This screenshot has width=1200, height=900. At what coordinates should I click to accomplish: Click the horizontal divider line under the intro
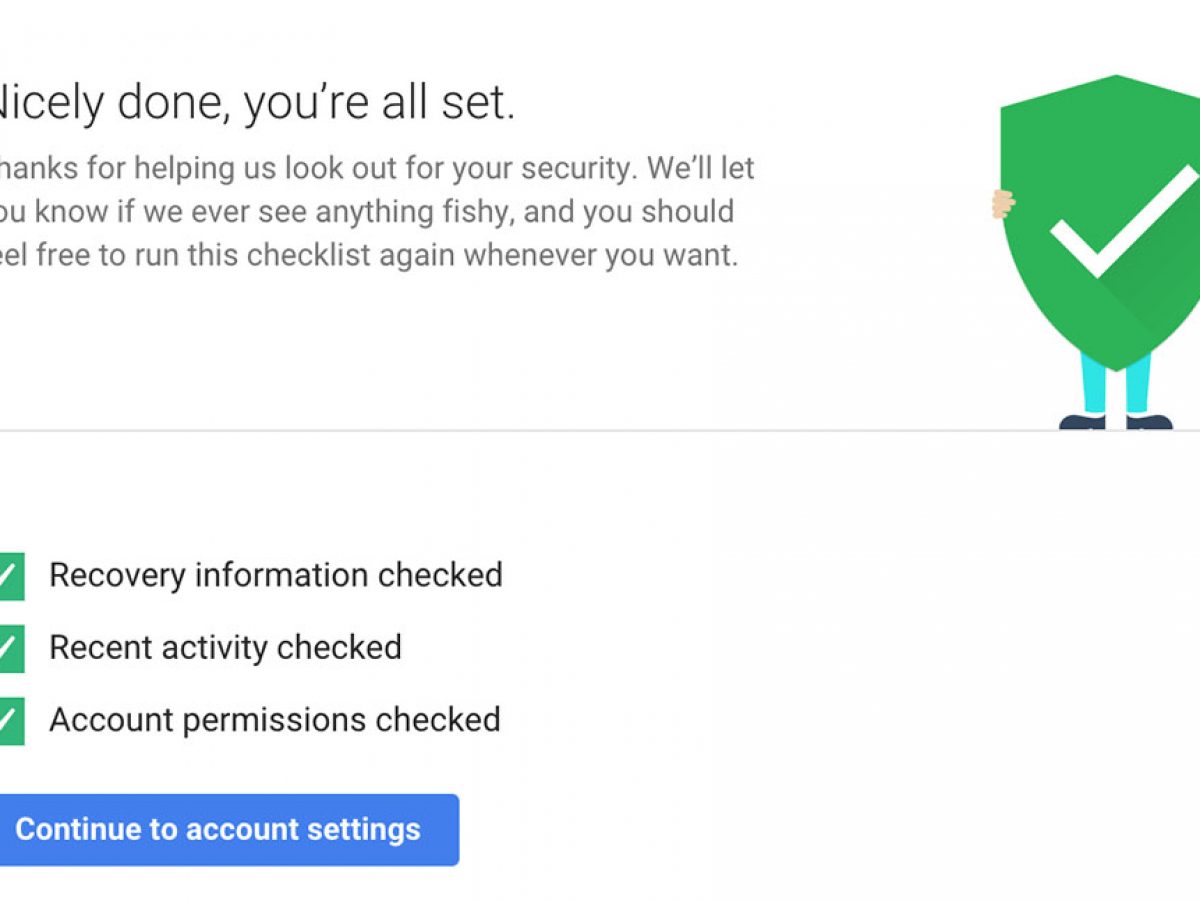(500, 431)
